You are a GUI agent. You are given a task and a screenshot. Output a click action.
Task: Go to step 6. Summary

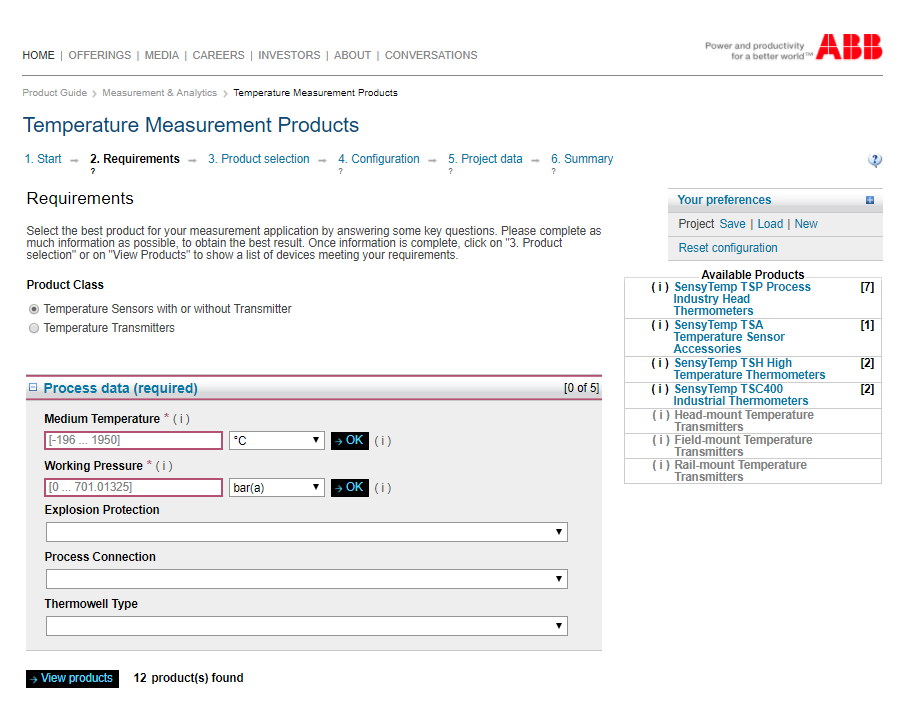tap(582, 159)
